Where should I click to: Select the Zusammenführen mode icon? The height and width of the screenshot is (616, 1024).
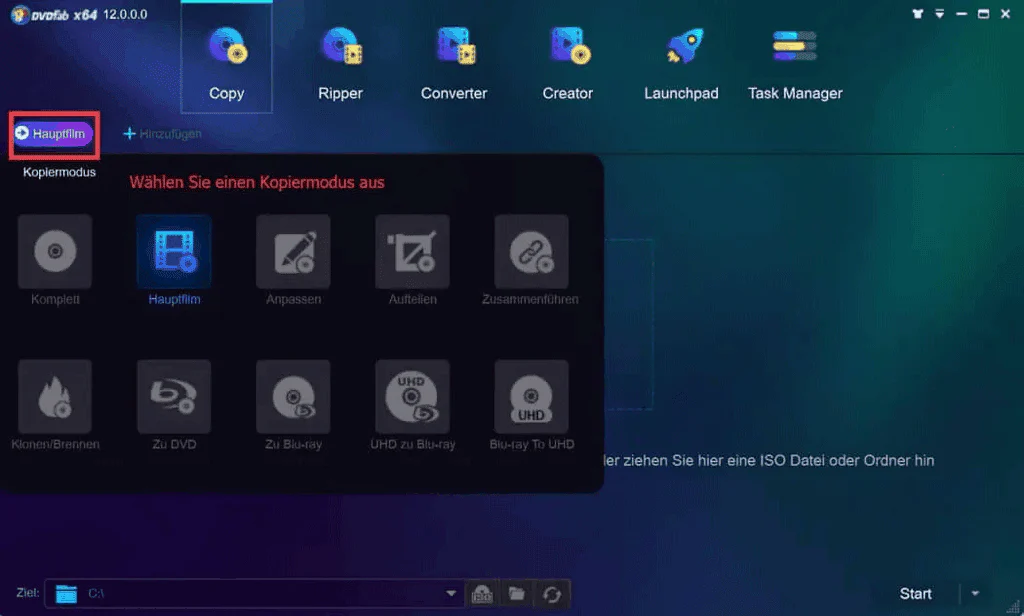pyautogui.click(x=531, y=251)
